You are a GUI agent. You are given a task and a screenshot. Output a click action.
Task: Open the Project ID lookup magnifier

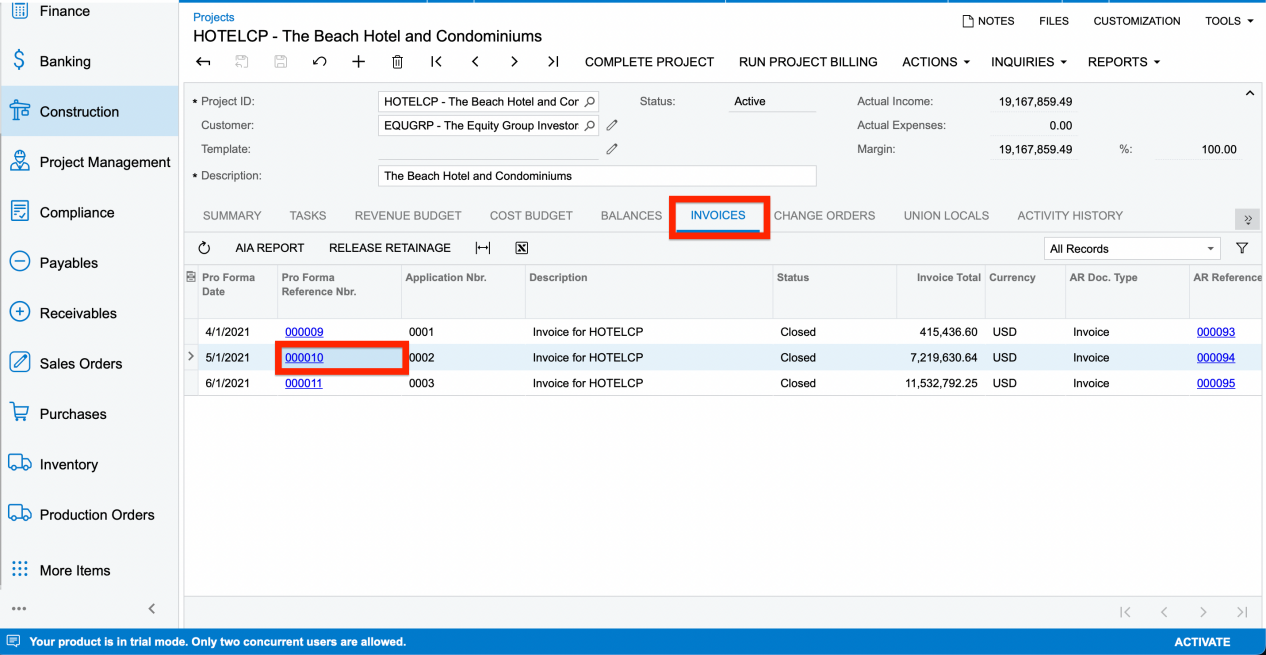click(591, 101)
